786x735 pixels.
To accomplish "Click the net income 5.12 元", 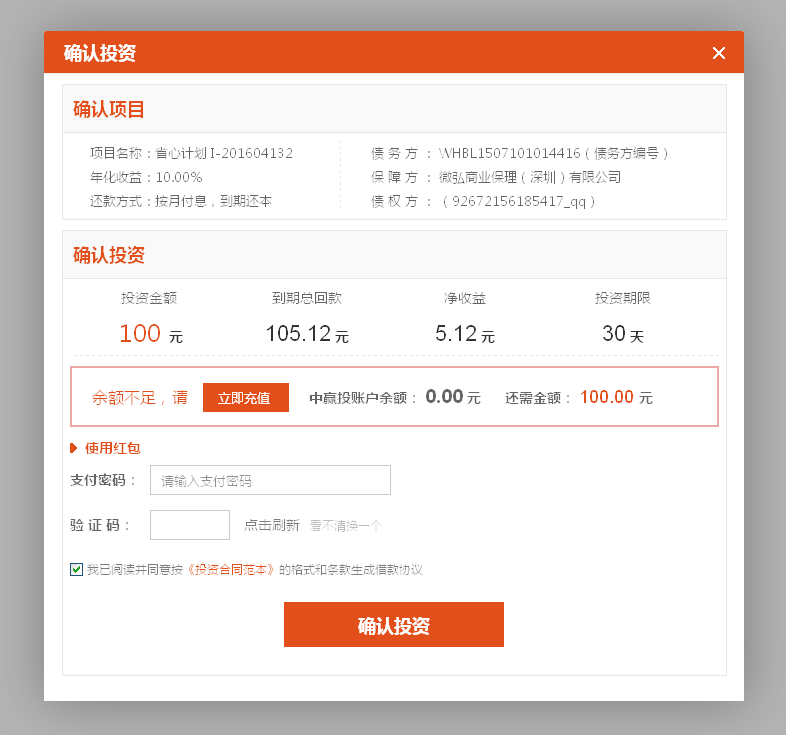I will pyautogui.click(x=465, y=333).
